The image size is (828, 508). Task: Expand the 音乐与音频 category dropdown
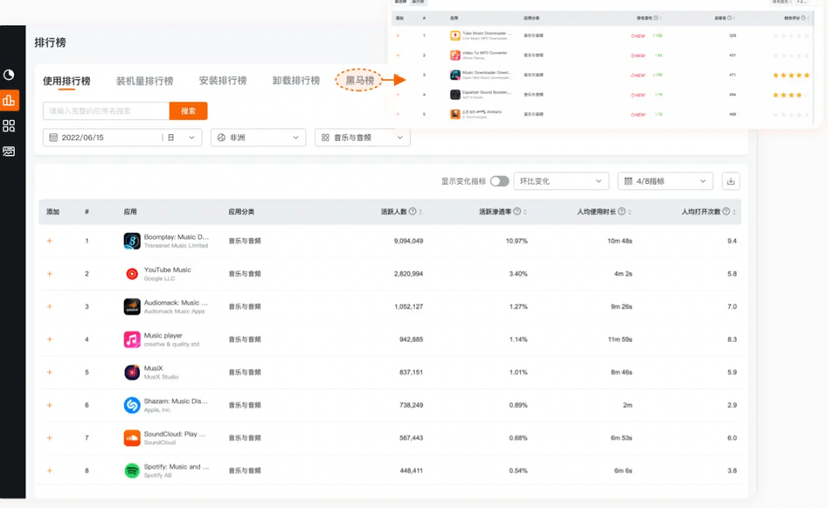click(x=362, y=137)
